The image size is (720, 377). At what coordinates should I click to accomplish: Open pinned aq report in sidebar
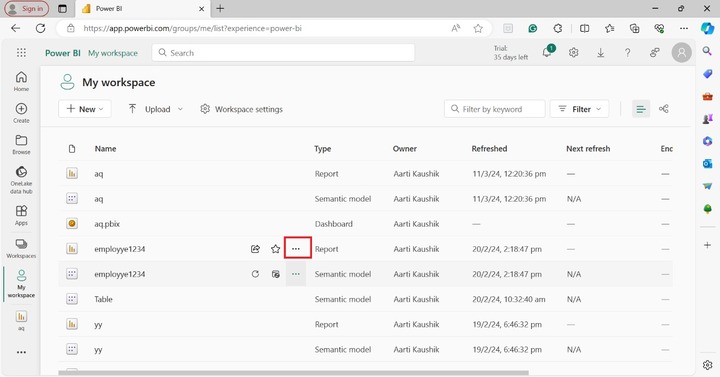tap(21, 320)
